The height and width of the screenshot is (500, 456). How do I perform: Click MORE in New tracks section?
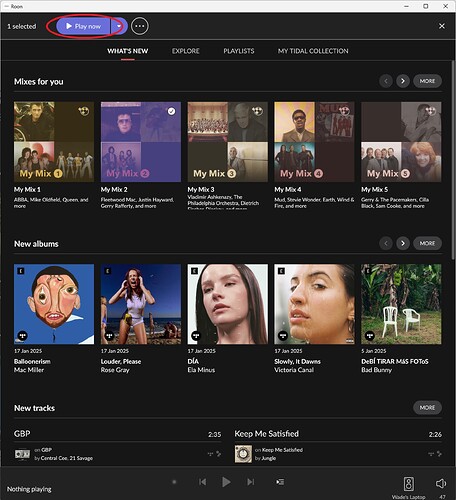[x=427, y=408]
